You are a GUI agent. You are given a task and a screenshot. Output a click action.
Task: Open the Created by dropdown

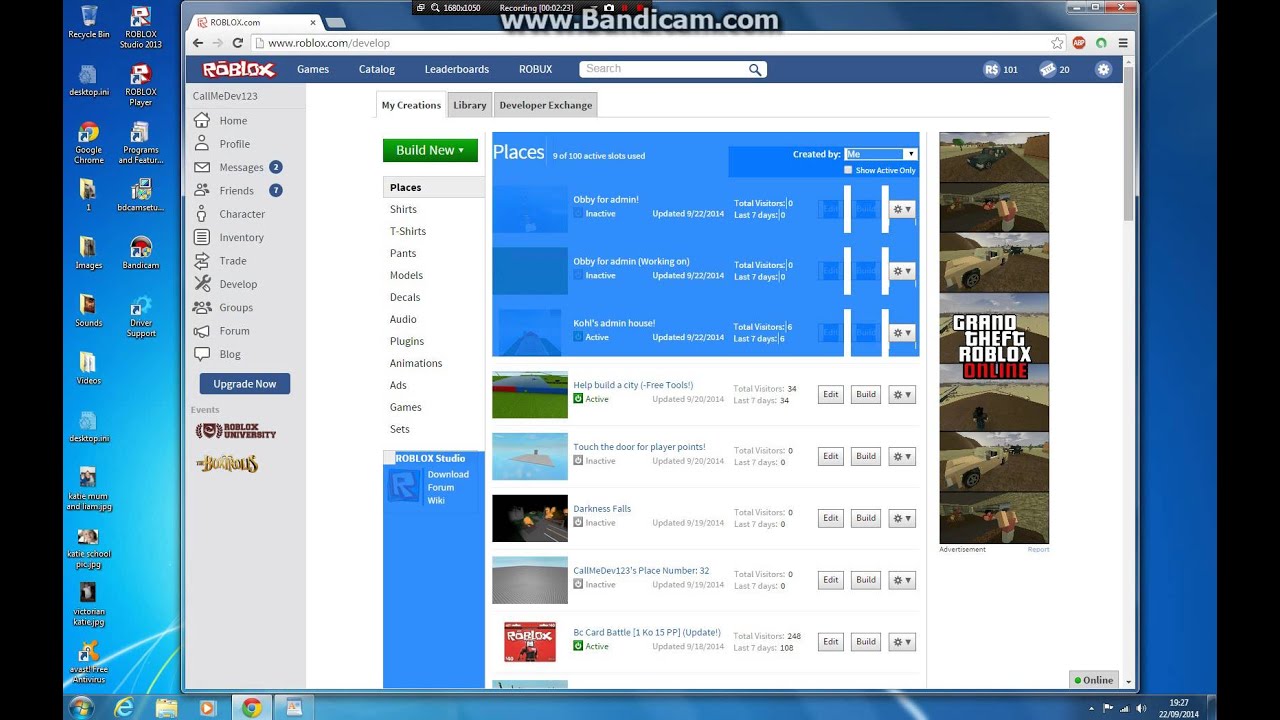(881, 154)
